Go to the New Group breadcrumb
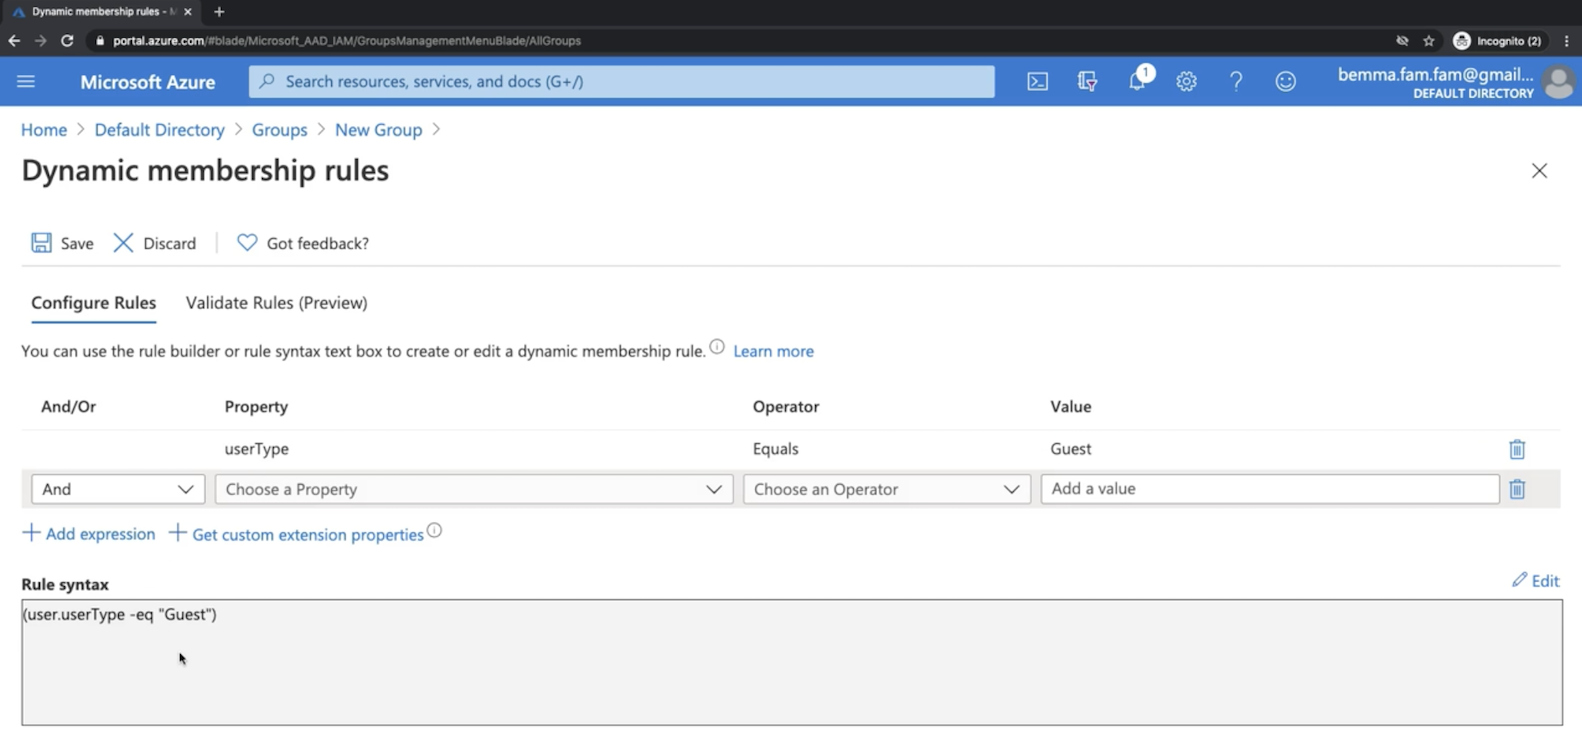Screen dimensions: 1582x746 [379, 130]
